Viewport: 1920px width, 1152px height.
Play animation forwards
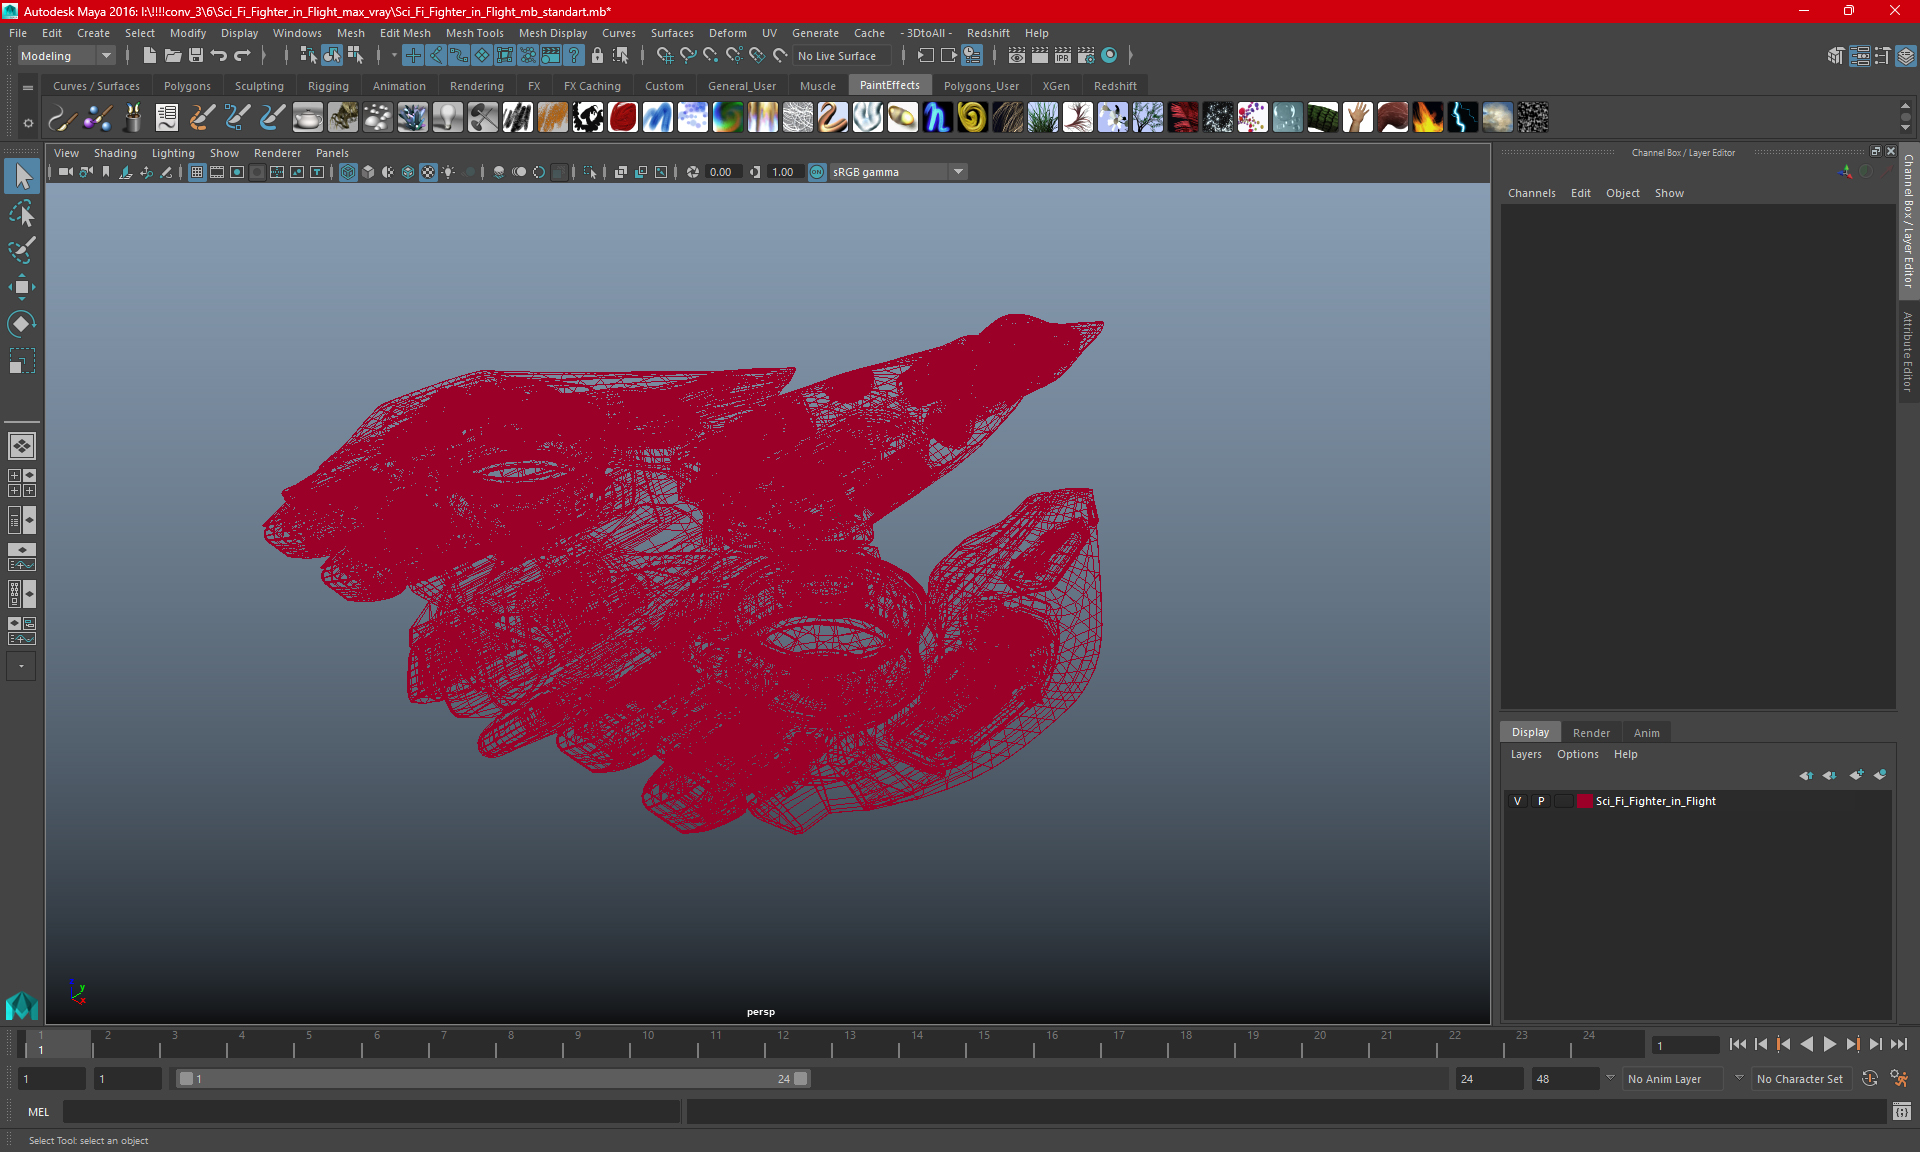1829,1044
